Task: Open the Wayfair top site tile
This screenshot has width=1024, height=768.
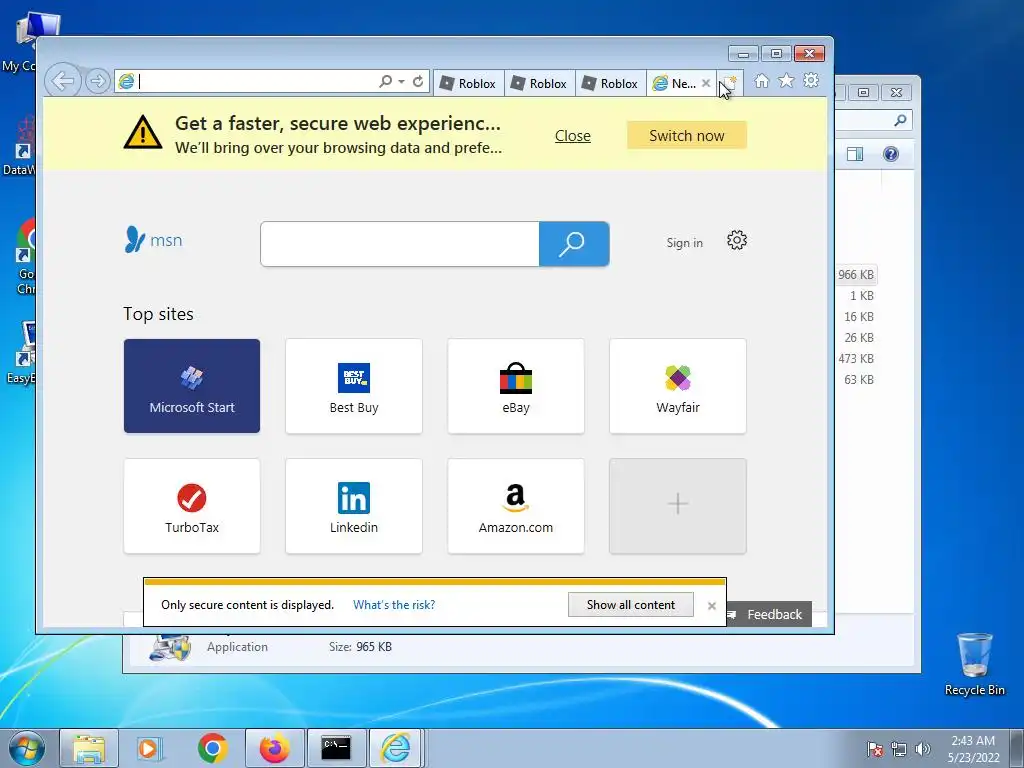Action: click(678, 386)
